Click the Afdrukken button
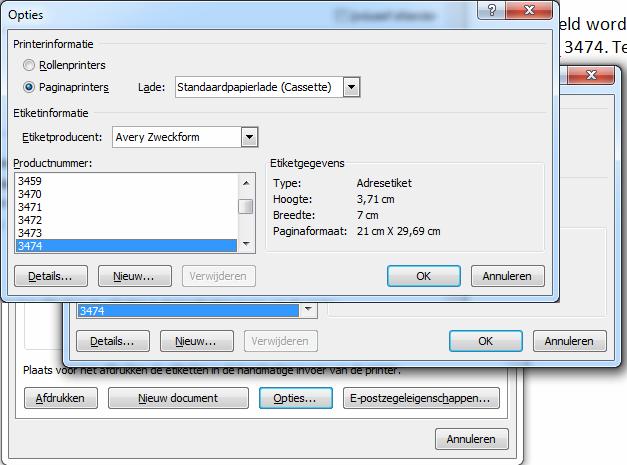627x465 pixels. pos(61,398)
